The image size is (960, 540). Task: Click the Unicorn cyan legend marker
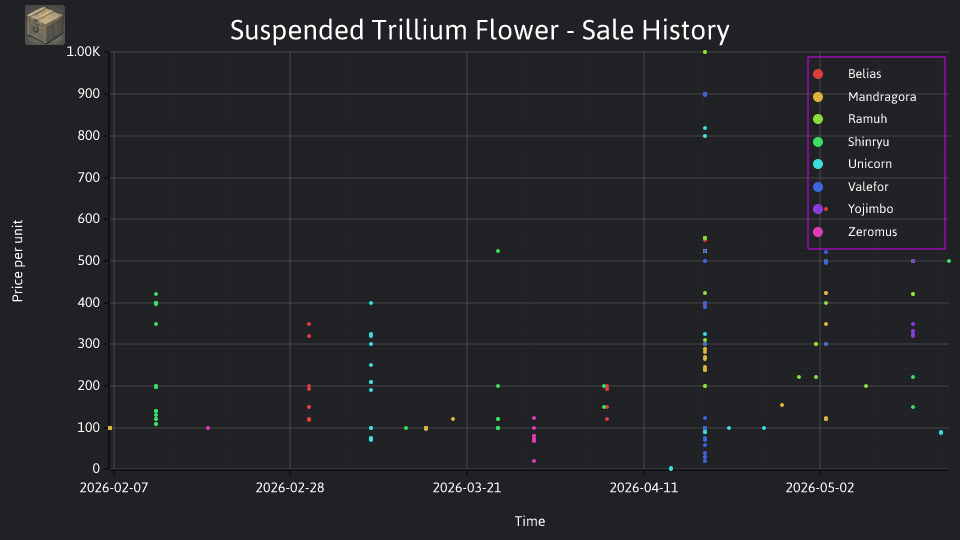[818, 164]
